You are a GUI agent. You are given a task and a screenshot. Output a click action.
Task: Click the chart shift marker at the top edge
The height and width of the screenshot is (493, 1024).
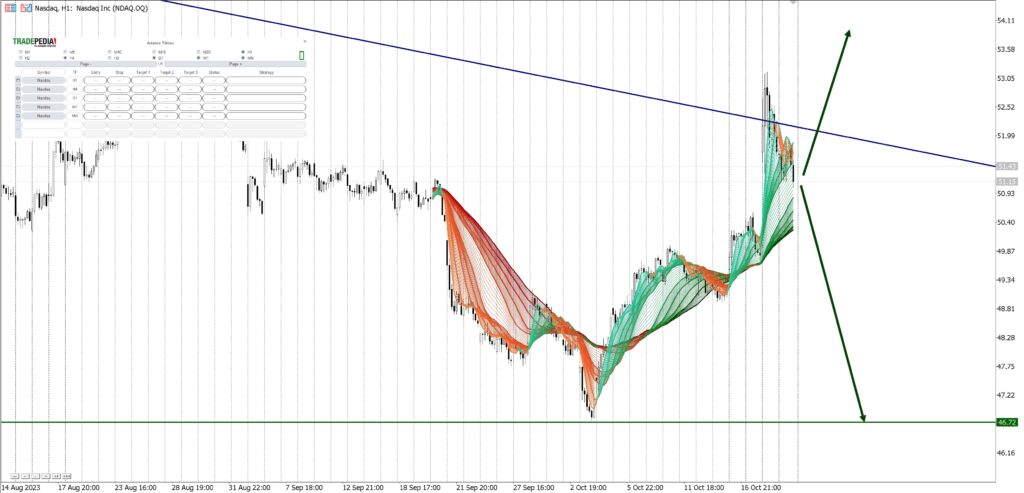[793, 3]
